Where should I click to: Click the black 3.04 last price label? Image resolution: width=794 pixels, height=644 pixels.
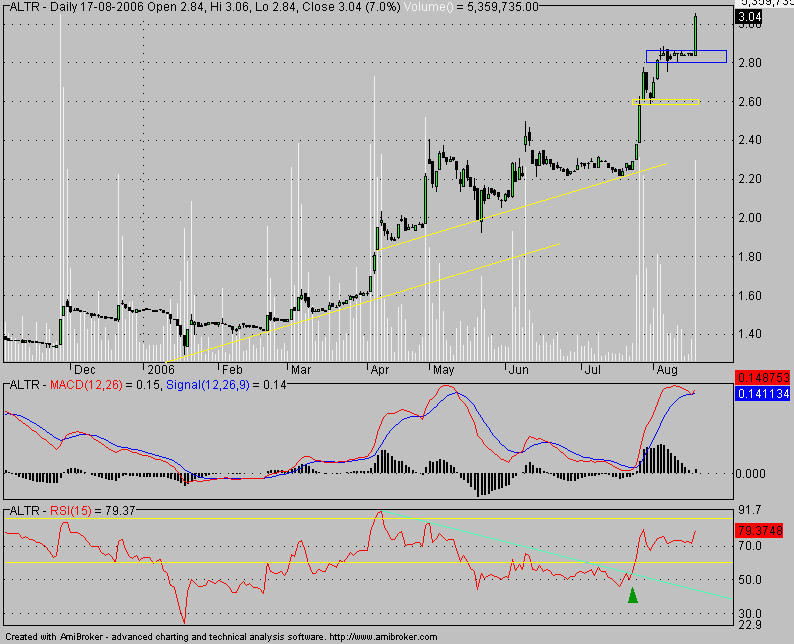(749, 17)
